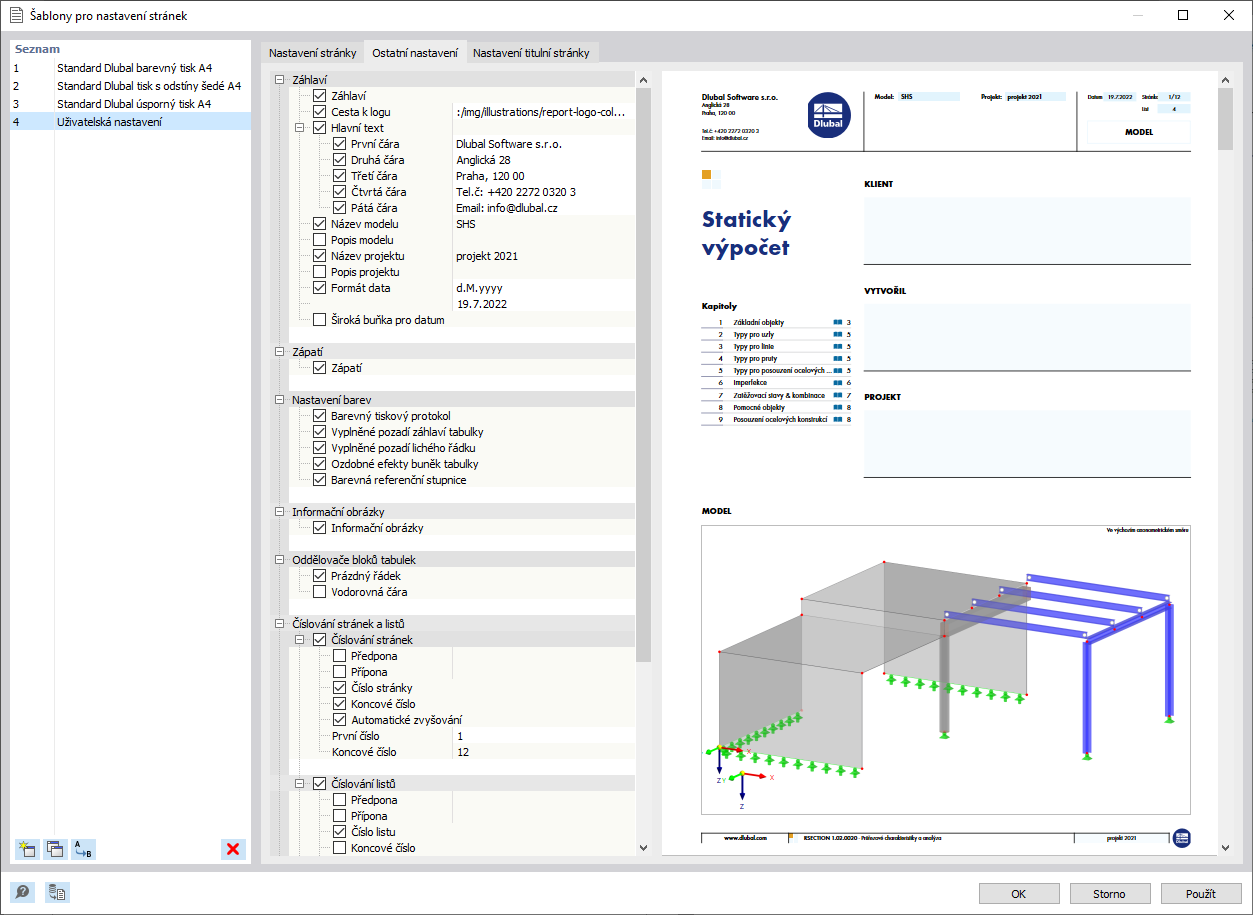Click the První číslo value field
This screenshot has height=915, width=1253.
pos(543,736)
